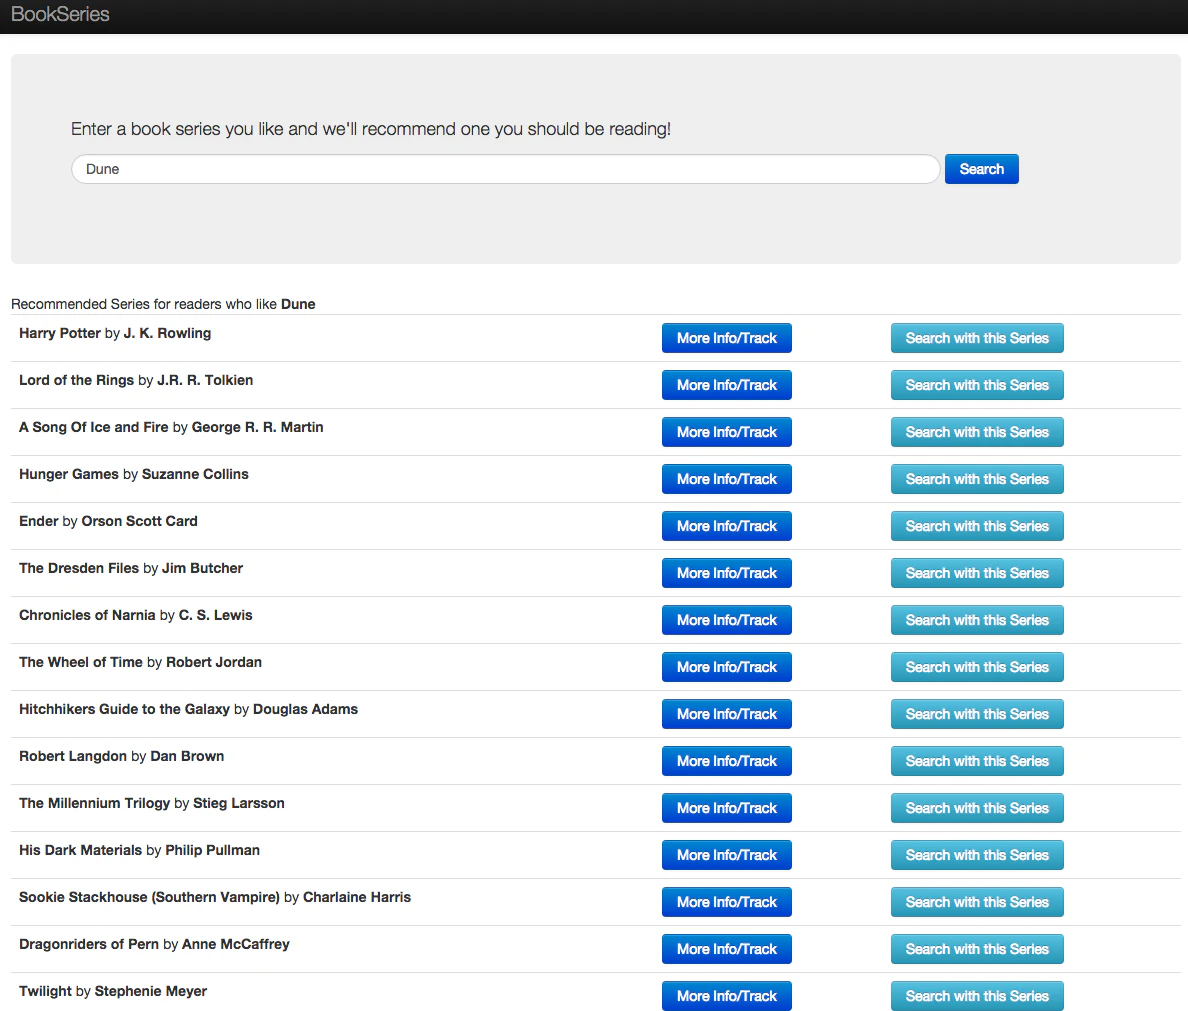Search with The Dresden Files series
Screen dimensions: 1188x1011
976,572
